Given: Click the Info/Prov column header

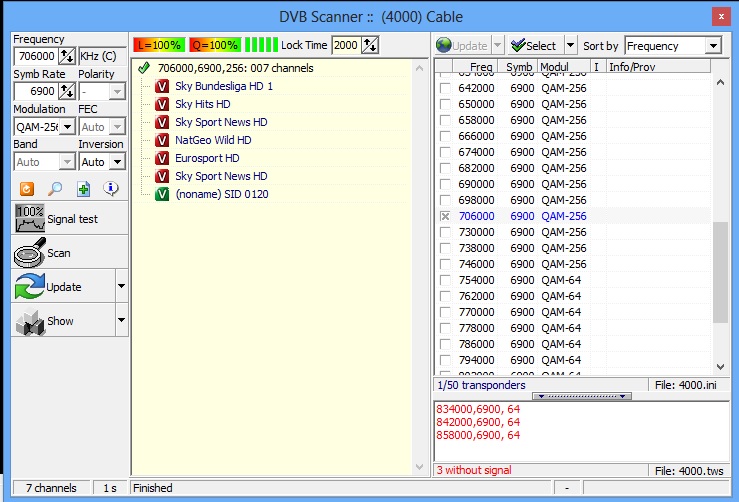Looking at the screenshot, I should click(x=658, y=66).
